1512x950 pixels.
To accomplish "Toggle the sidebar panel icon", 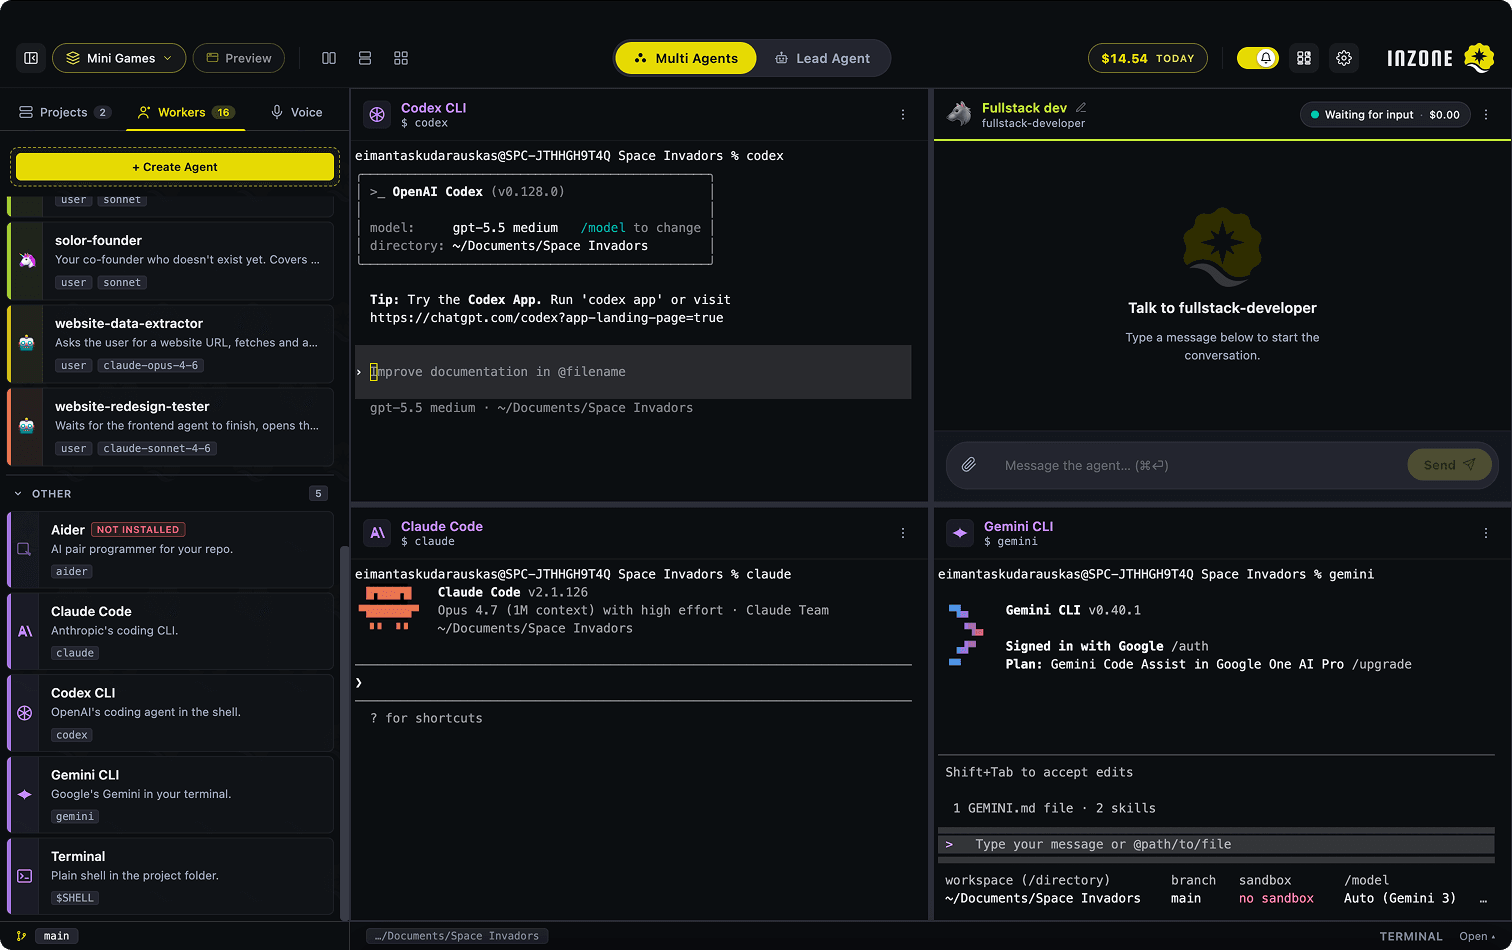I will pyautogui.click(x=31, y=58).
